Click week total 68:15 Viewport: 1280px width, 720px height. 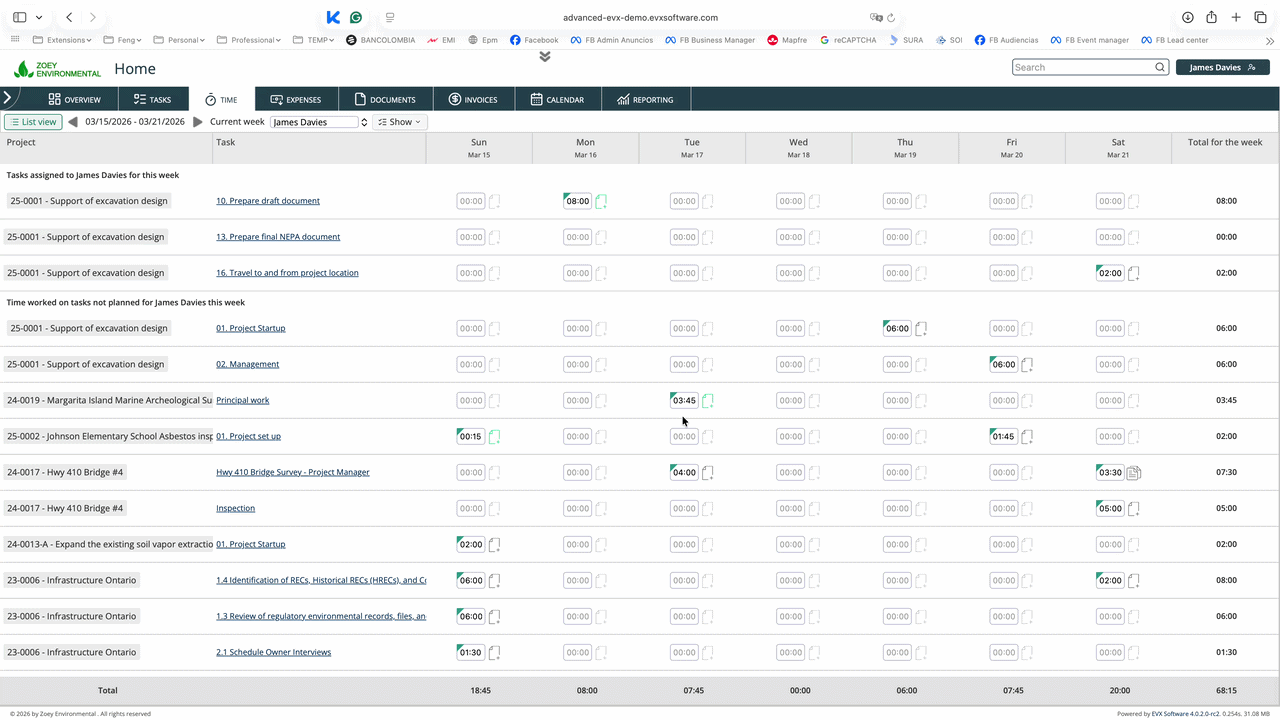(x=1226, y=690)
